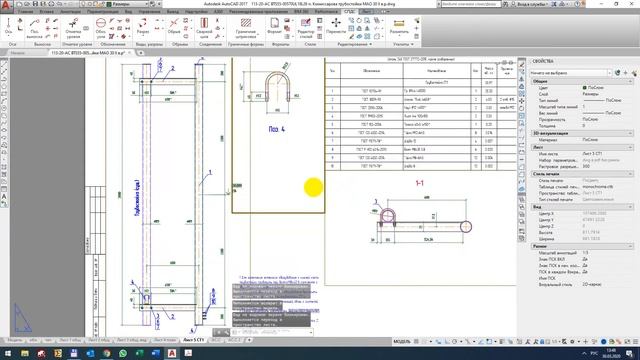Click the quick select icon in Свойства panel

634,73
